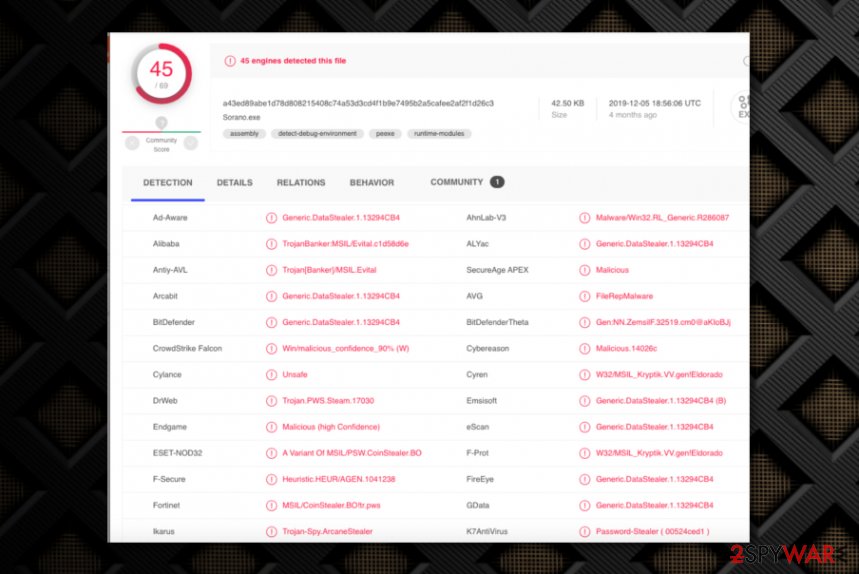Viewport: 859px width, 574px height.
Task: Click the F-Secure Heuristic.HEUR/AGEN result
Action: [339, 479]
